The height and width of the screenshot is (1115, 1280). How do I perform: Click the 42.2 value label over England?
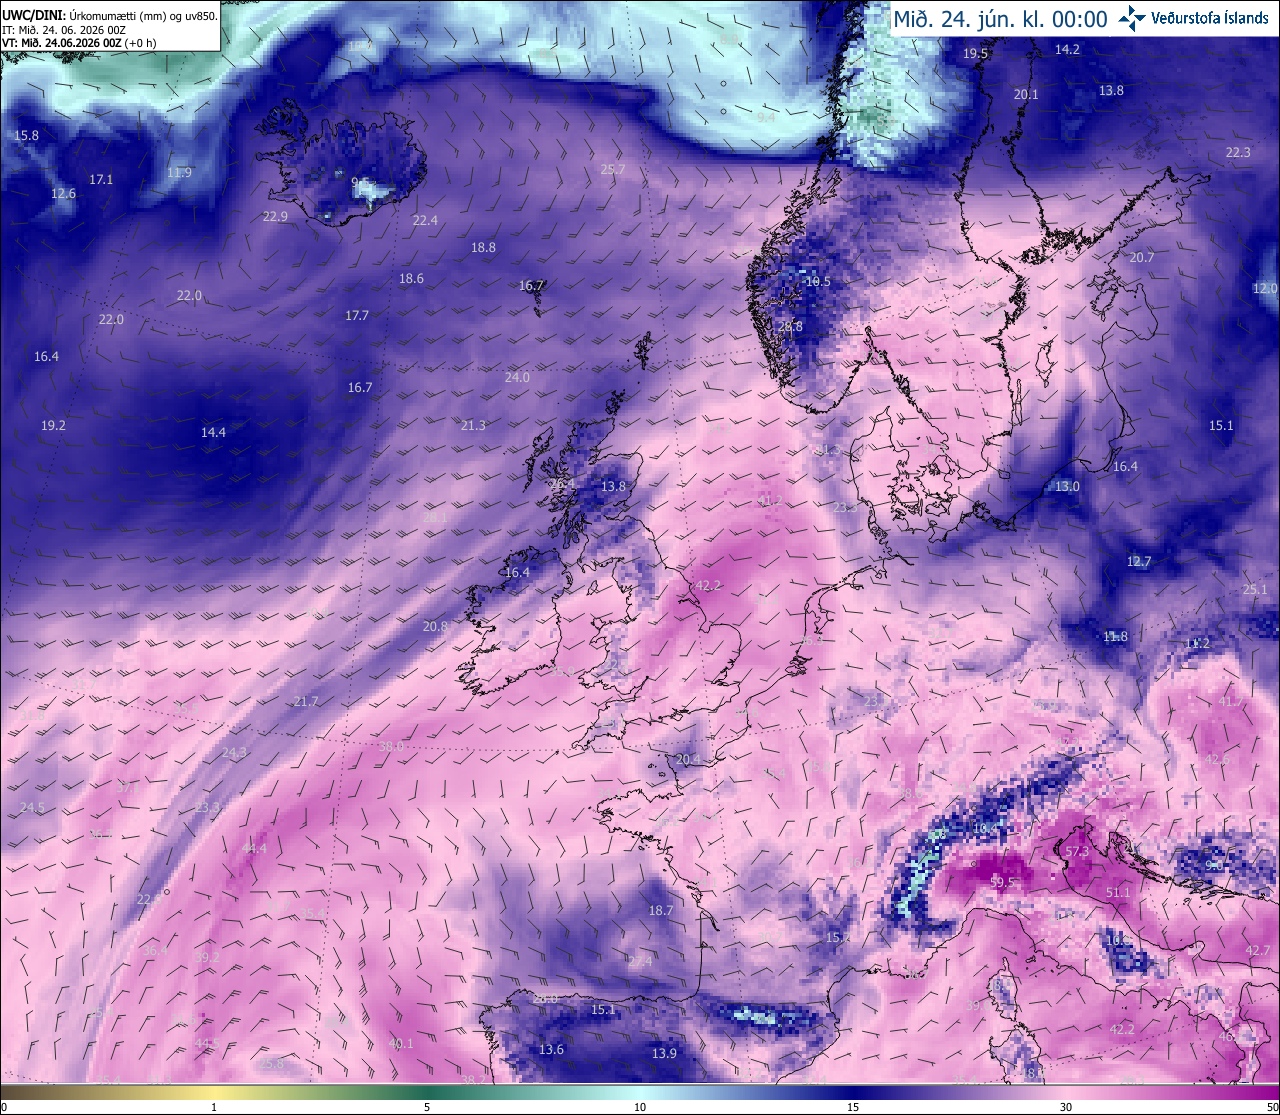click(x=708, y=586)
